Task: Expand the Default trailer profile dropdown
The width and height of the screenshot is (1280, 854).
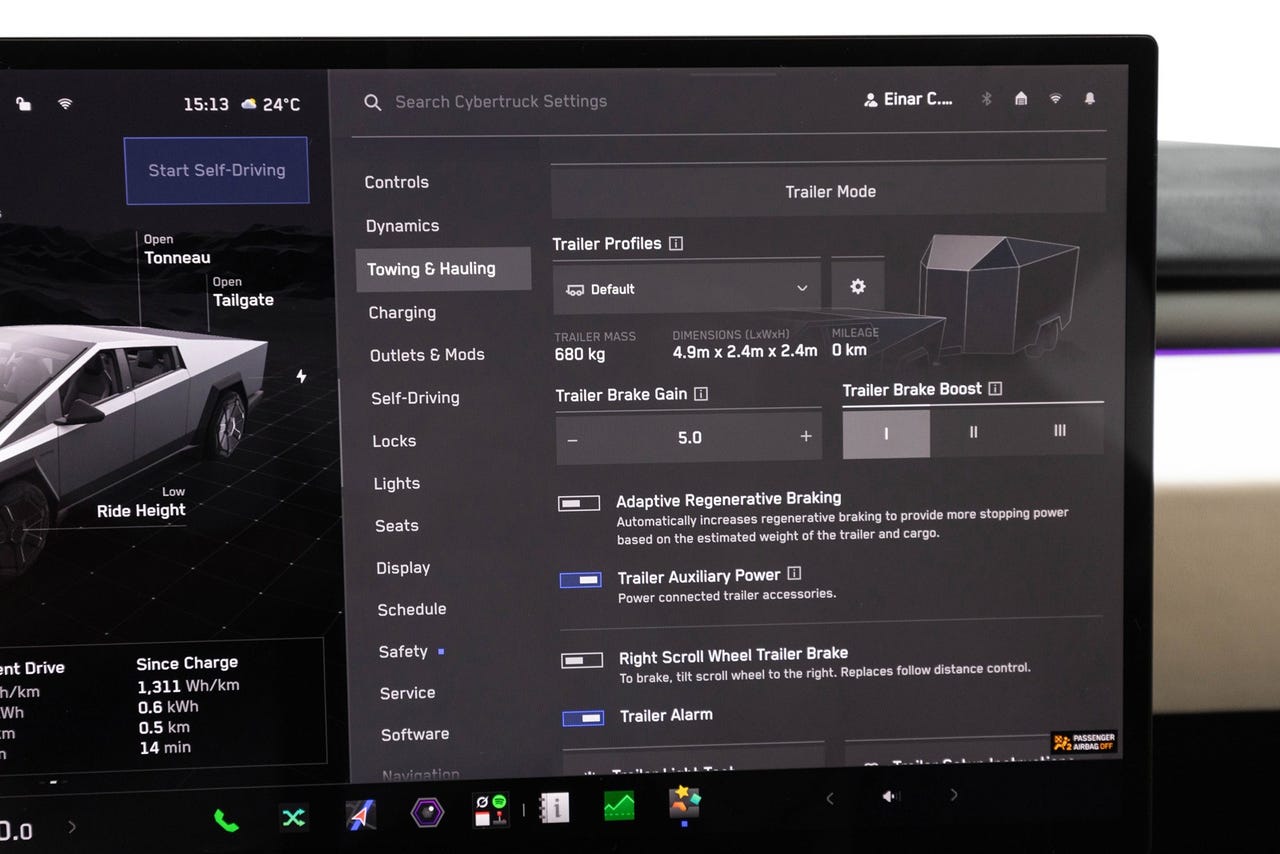Action: coord(686,288)
